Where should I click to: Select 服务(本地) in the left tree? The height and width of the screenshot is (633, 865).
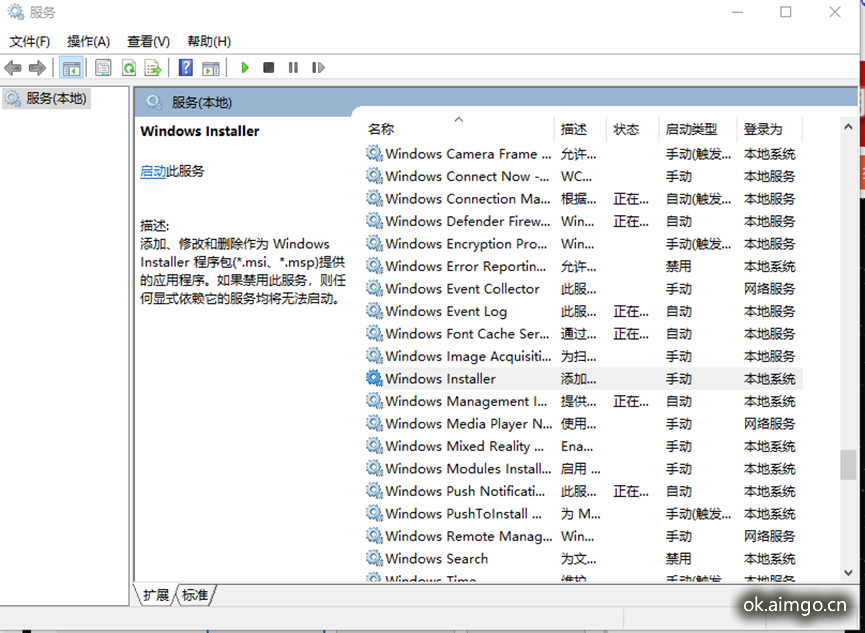click(x=47, y=99)
